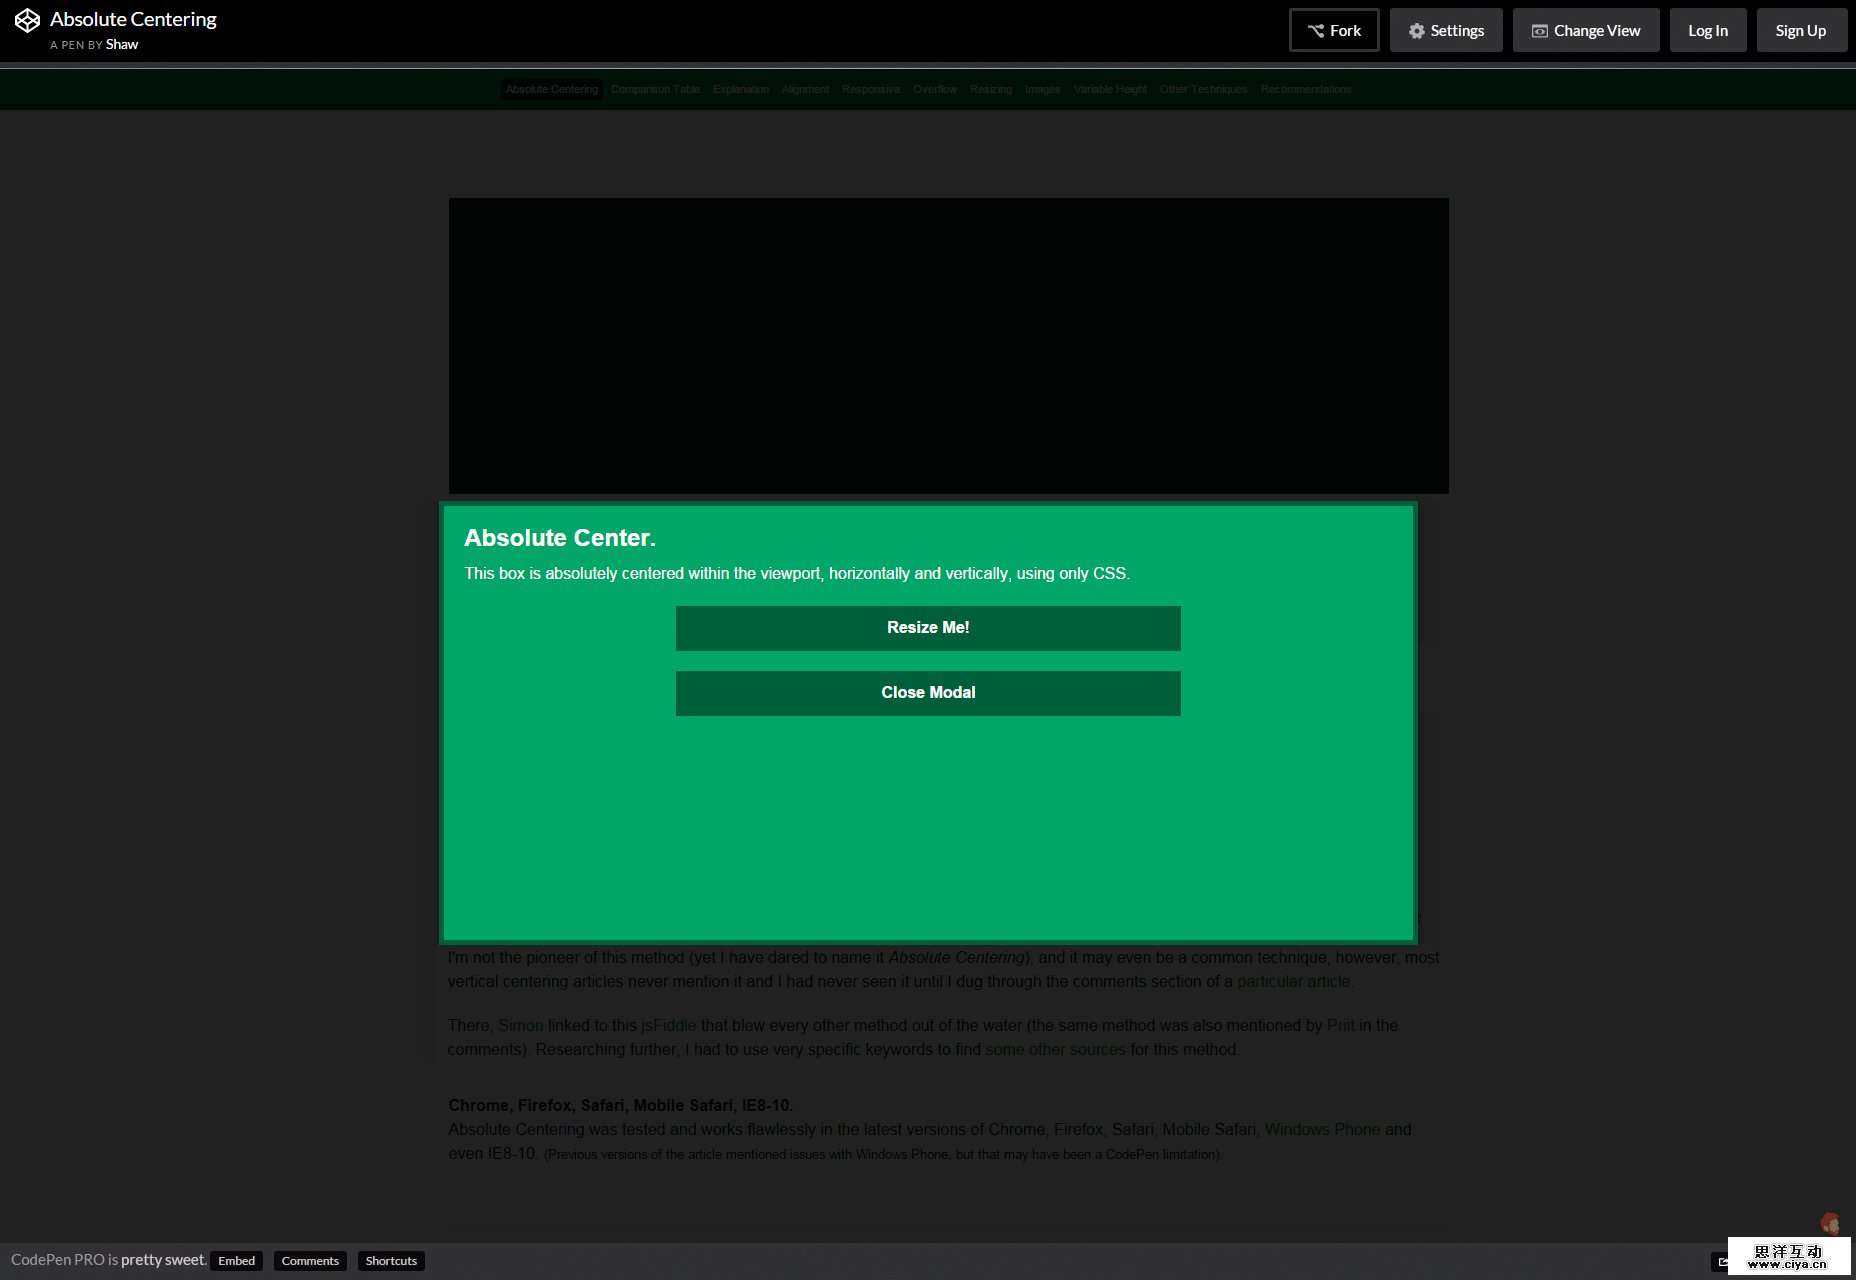1856x1280 pixels.
Task: Open the Comparison Table section
Action: tap(655, 89)
